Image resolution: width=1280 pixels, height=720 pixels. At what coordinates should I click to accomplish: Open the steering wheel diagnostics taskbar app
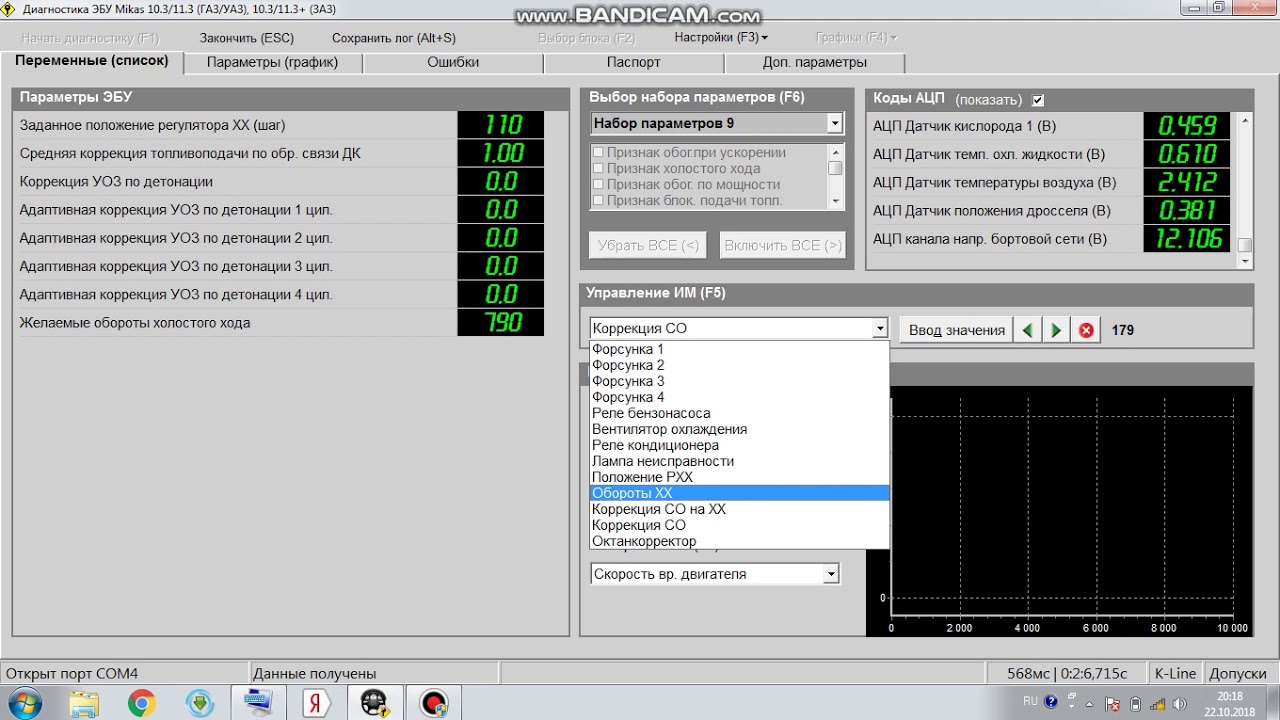[x=374, y=703]
